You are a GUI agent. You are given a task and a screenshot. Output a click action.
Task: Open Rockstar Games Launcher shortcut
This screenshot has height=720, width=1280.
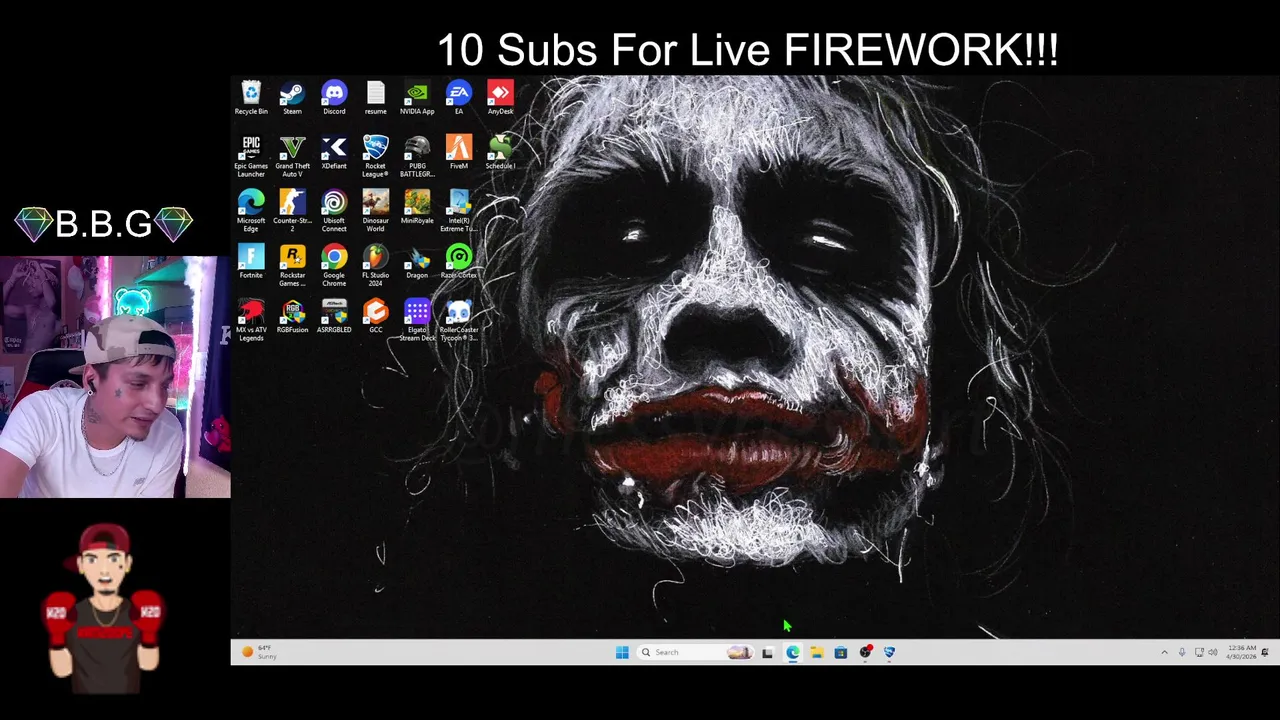coord(292,266)
